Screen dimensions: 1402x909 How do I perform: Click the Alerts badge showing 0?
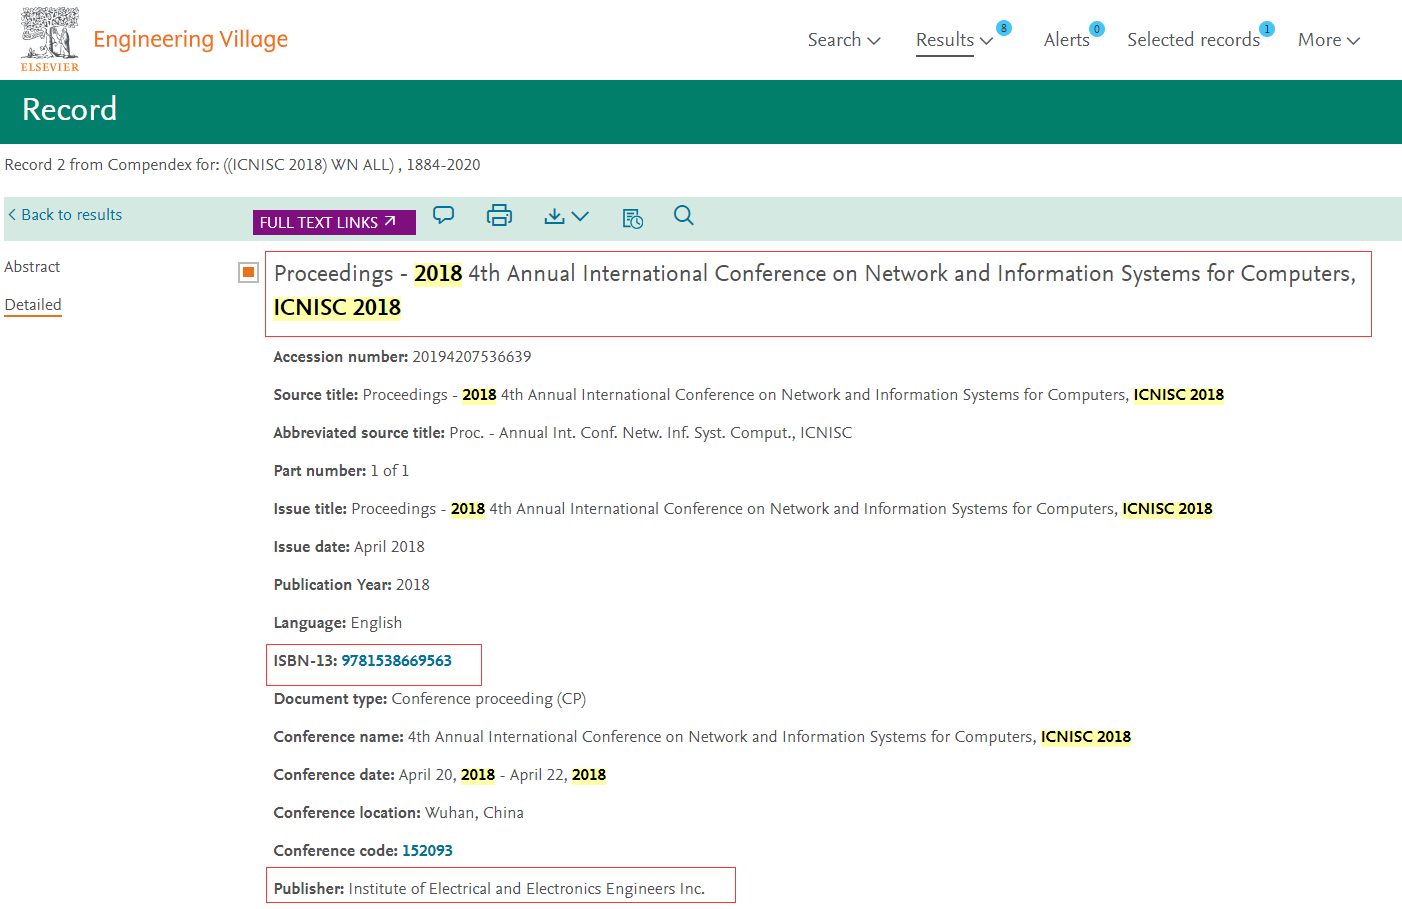click(x=1097, y=29)
